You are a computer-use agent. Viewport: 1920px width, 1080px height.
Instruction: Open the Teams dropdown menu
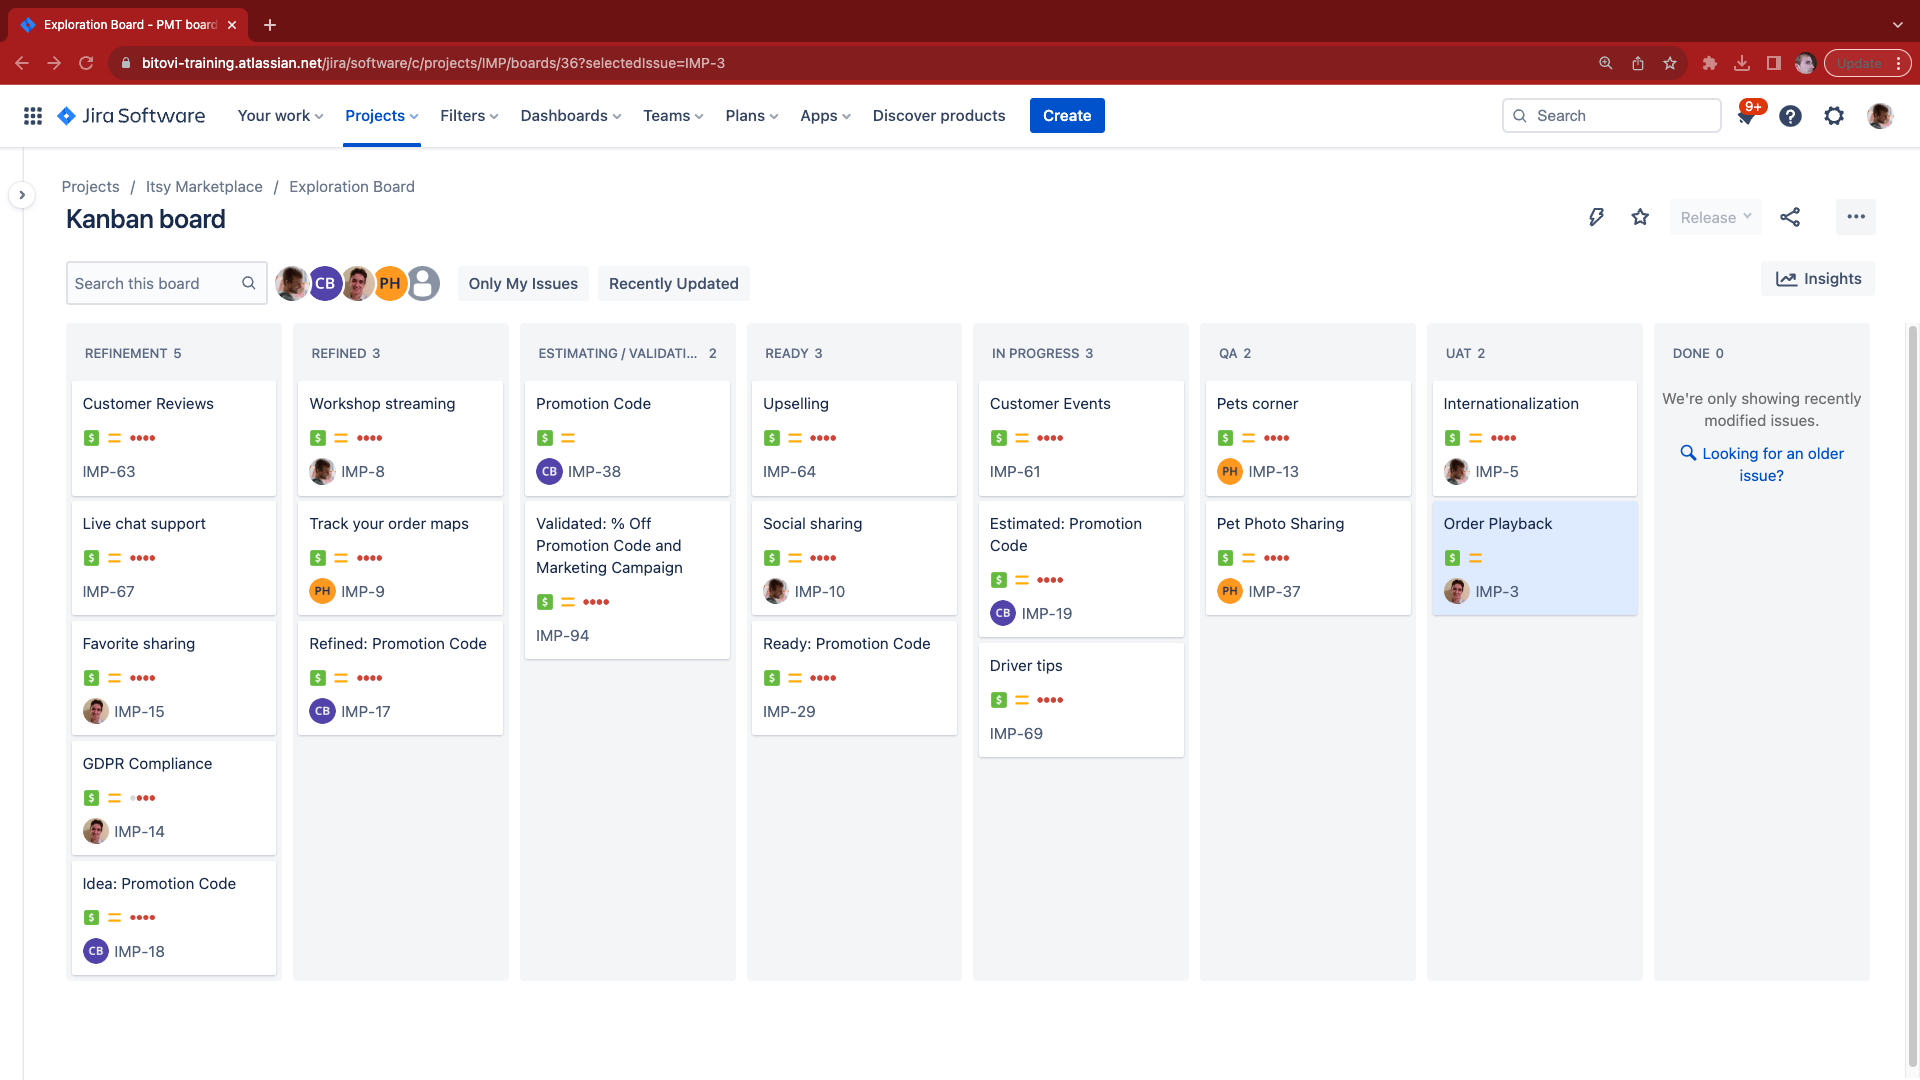[674, 116]
